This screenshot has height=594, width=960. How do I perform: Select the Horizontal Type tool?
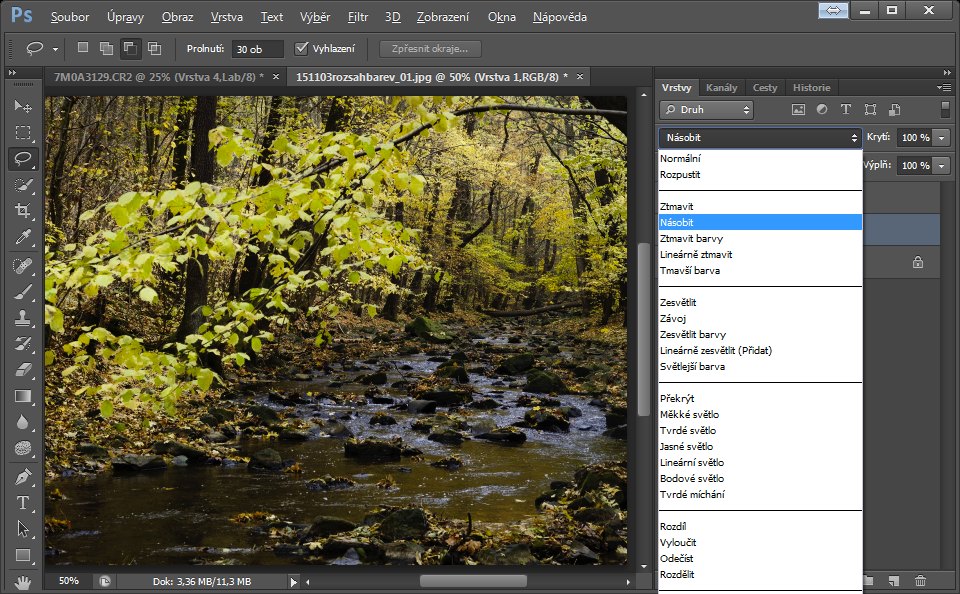(x=22, y=503)
